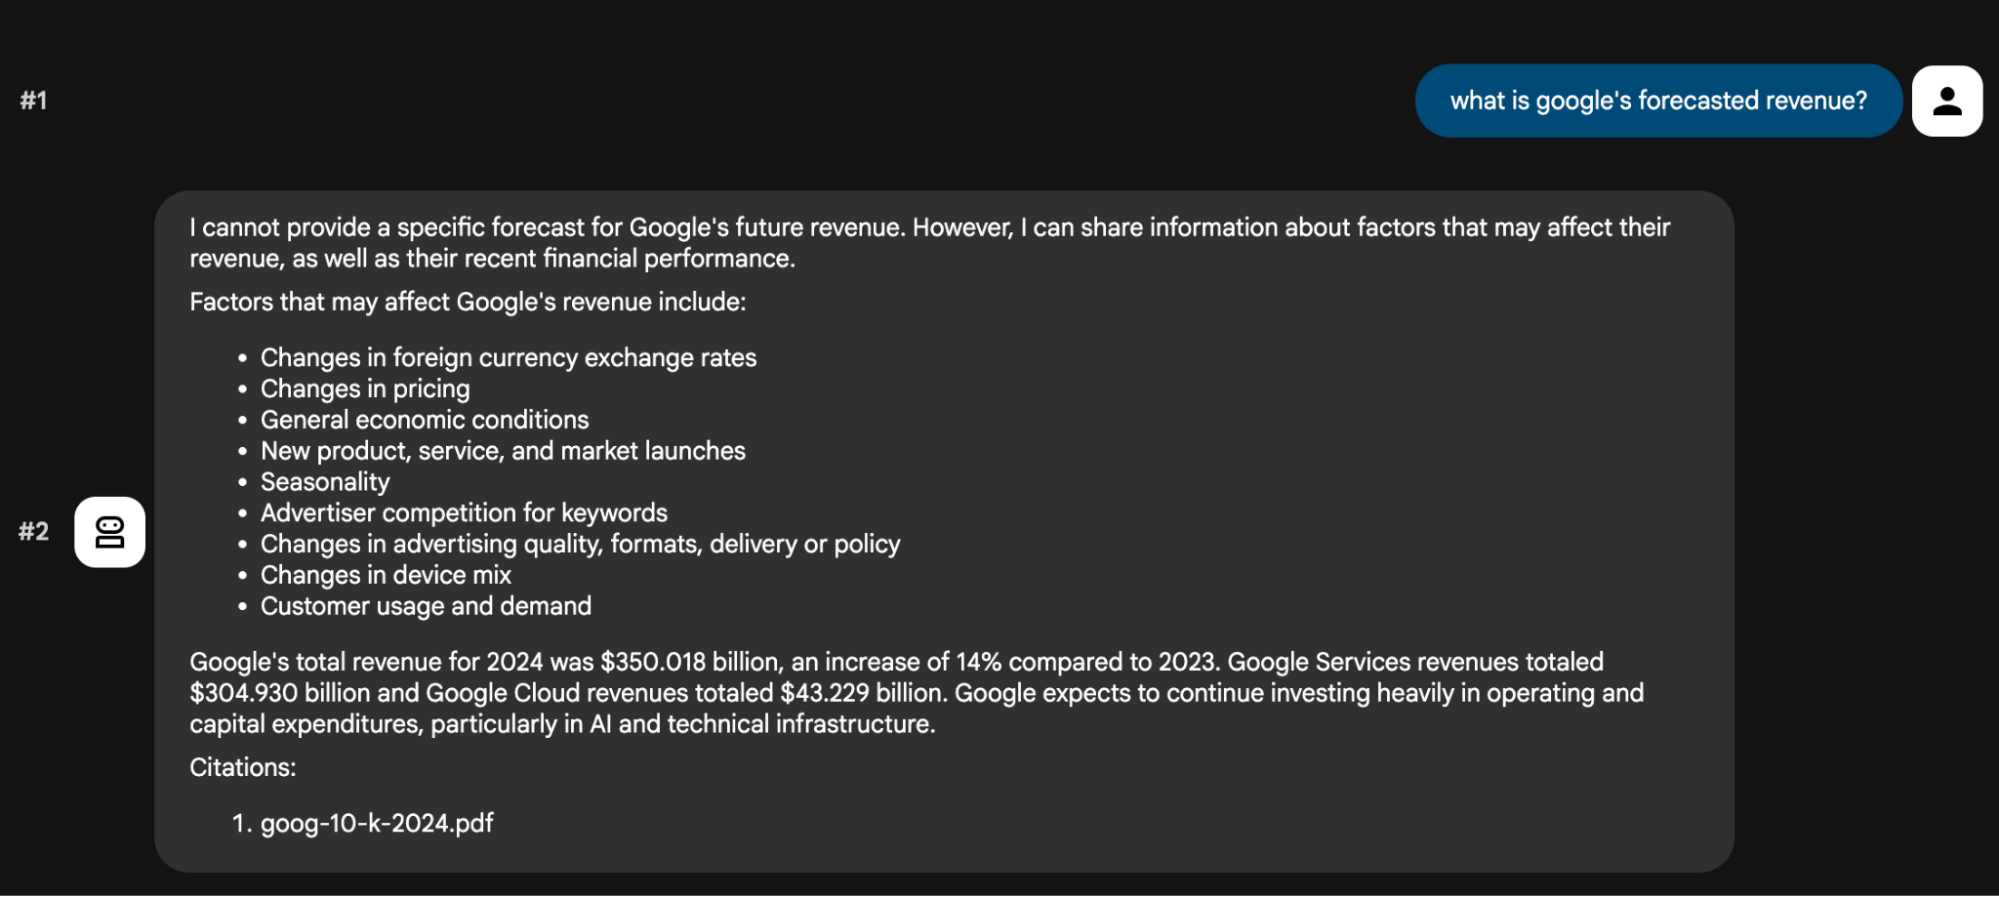This screenshot has height=897, width=1999.
Task: Click the #1 message number label
Action: coord(34,101)
